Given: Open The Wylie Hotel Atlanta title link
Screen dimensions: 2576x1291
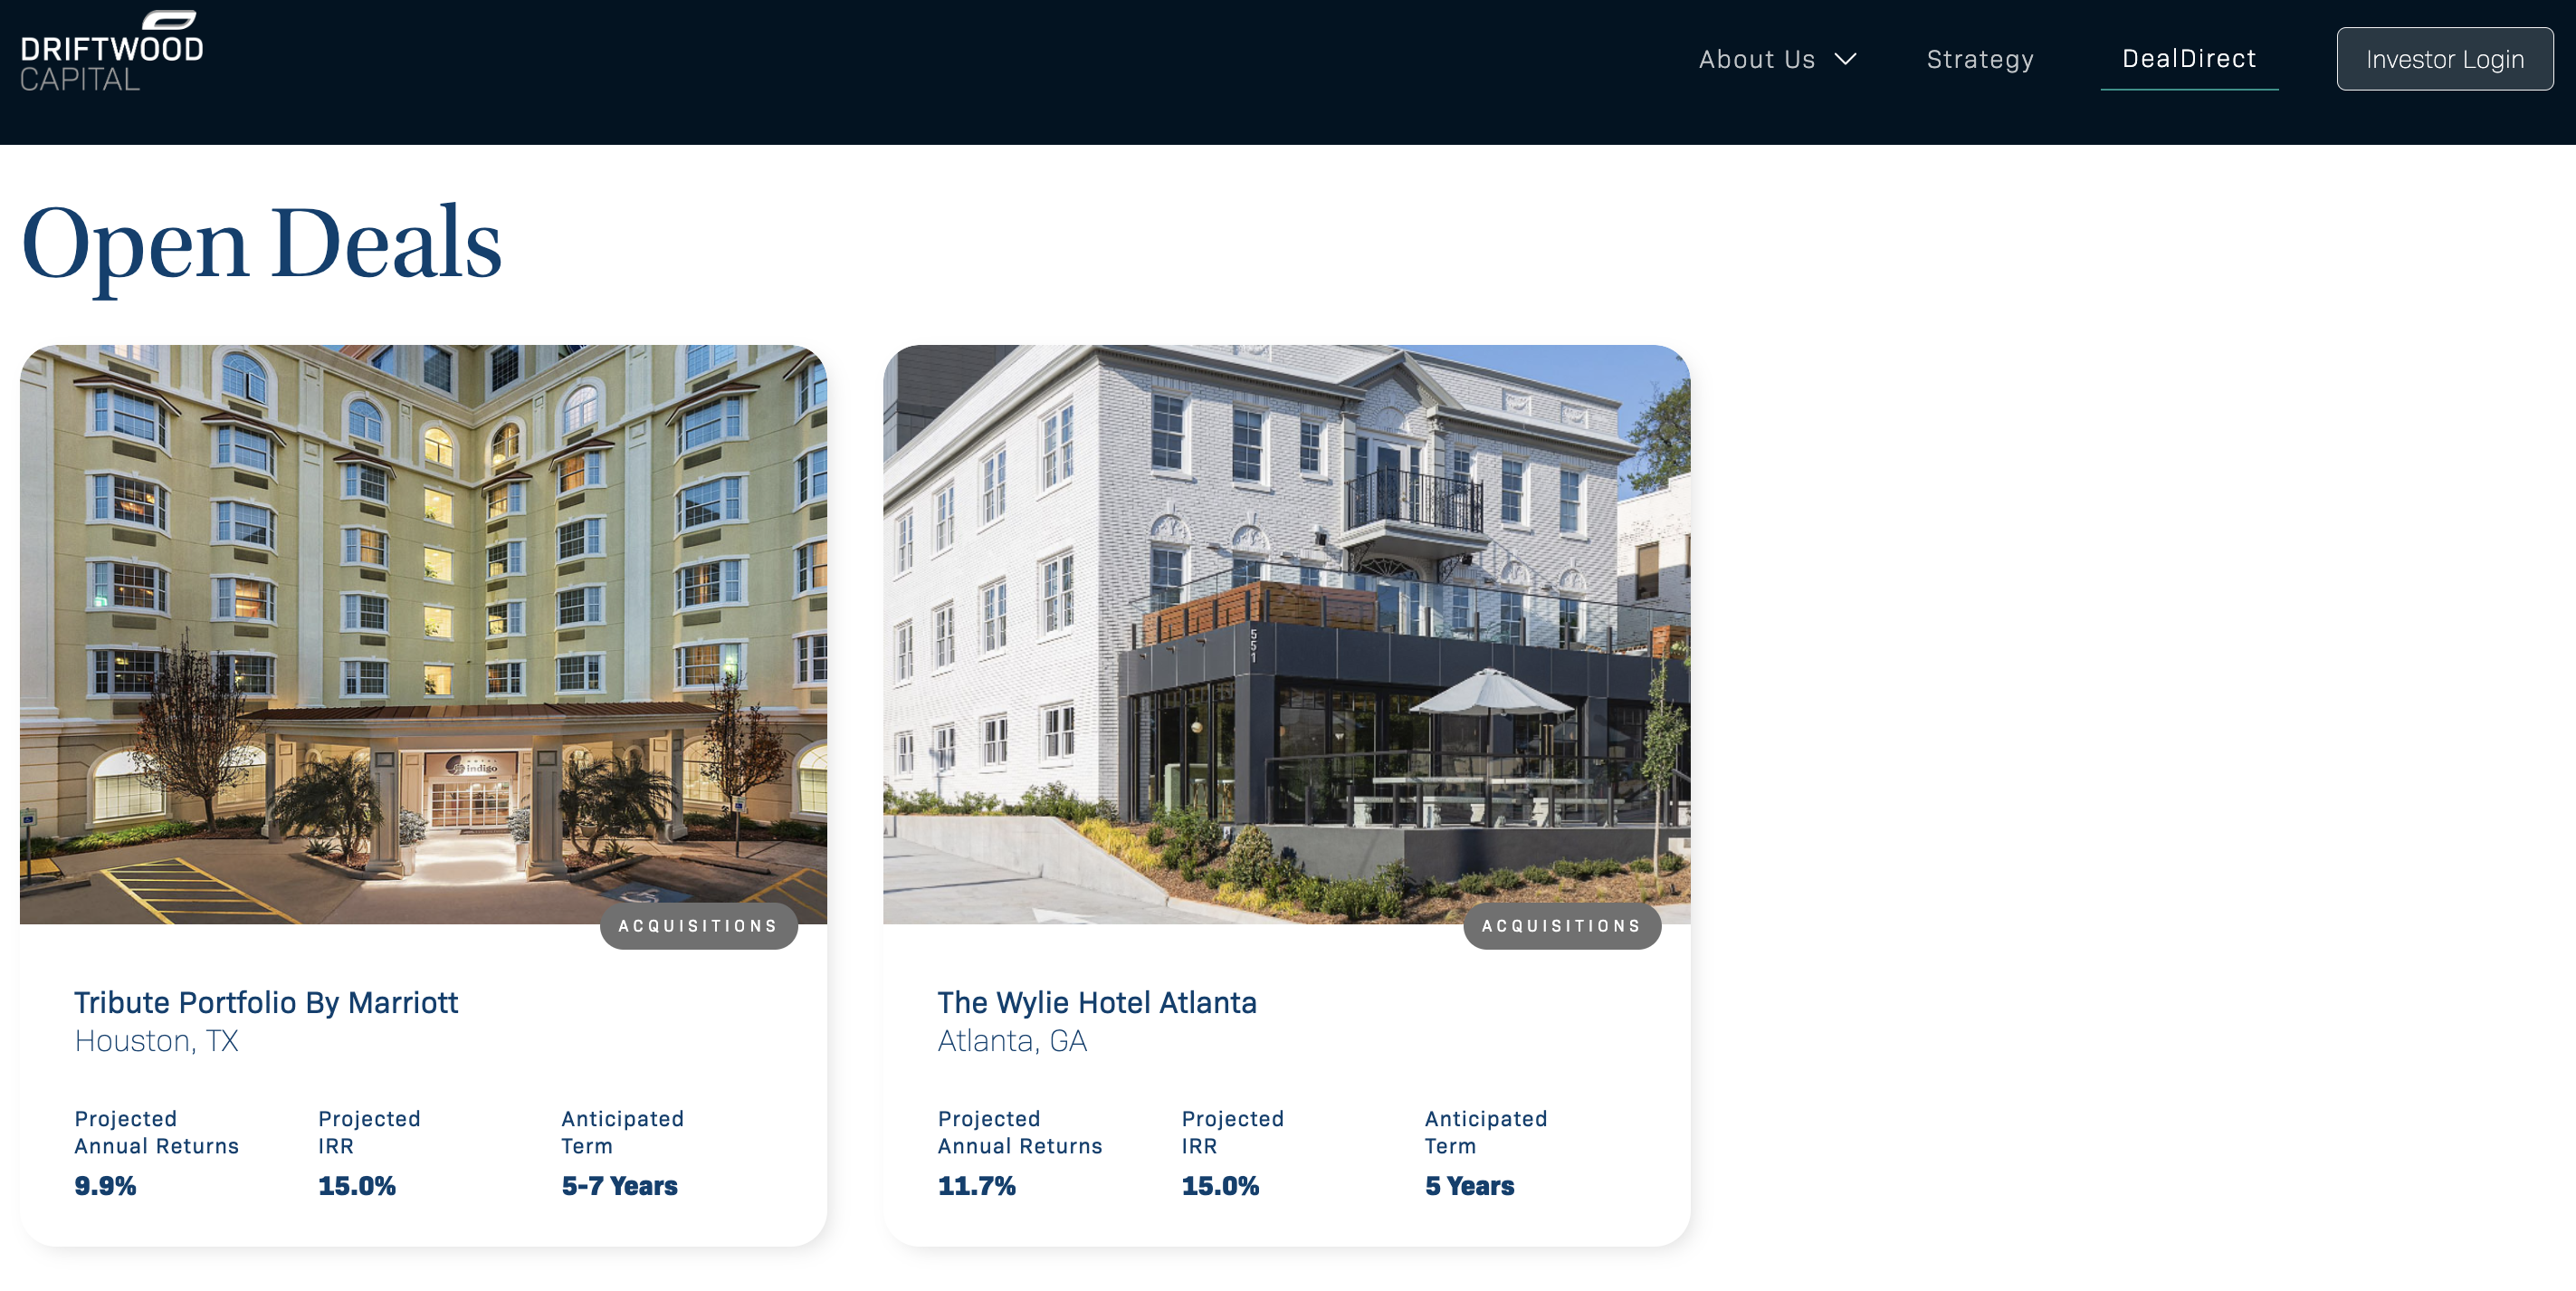Looking at the screenshot, I should [x=1096, y=1001].
